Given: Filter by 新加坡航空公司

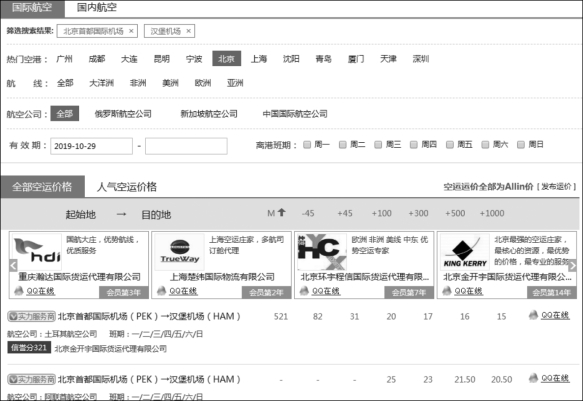Looking at the screenshot, I should click(x=209, y=114).
